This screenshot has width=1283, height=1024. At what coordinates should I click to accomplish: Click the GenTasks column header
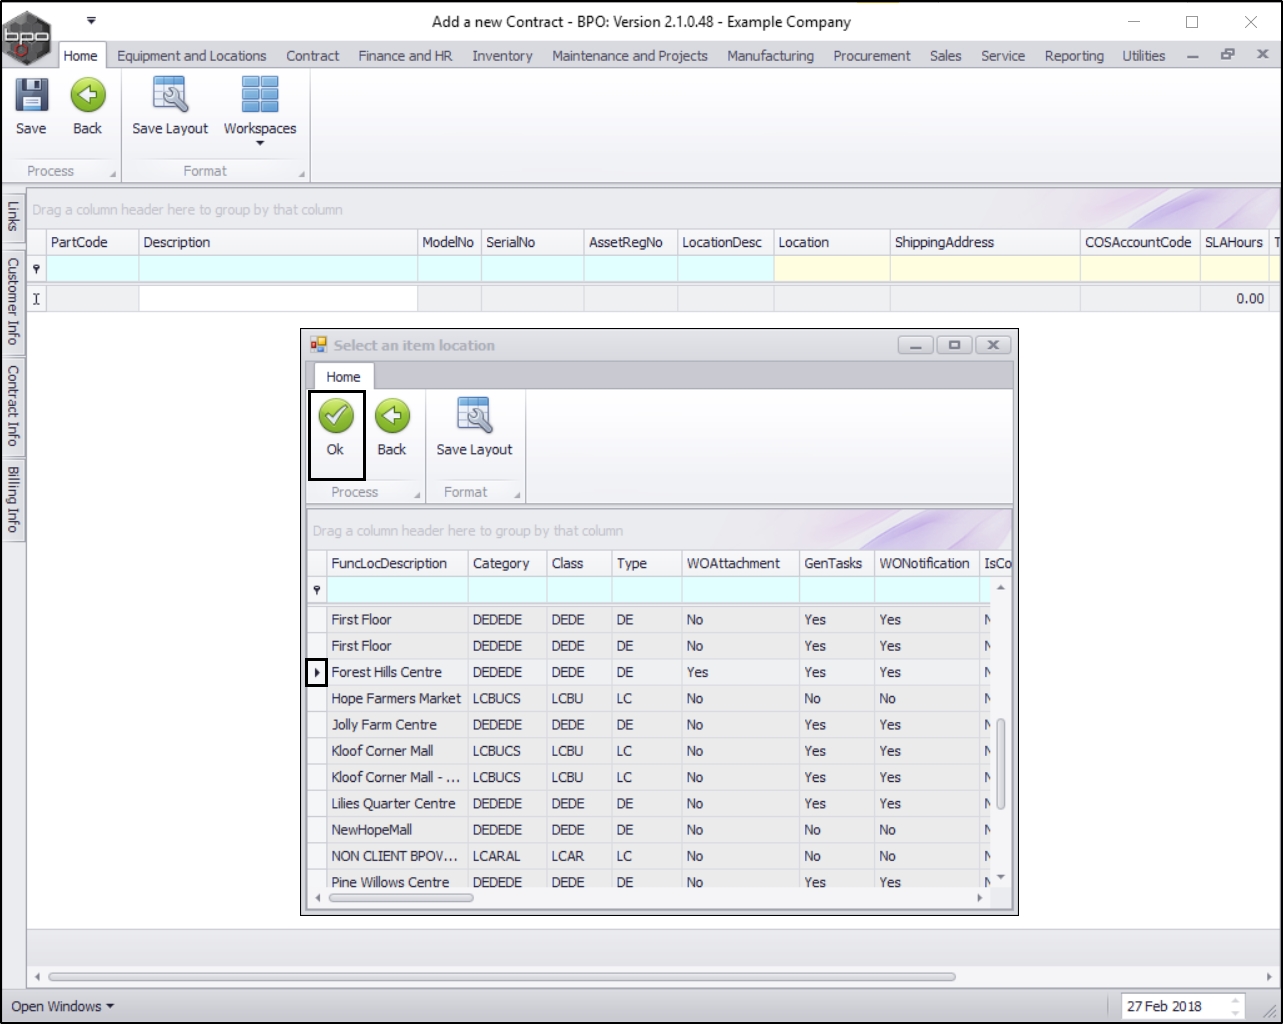837,563
